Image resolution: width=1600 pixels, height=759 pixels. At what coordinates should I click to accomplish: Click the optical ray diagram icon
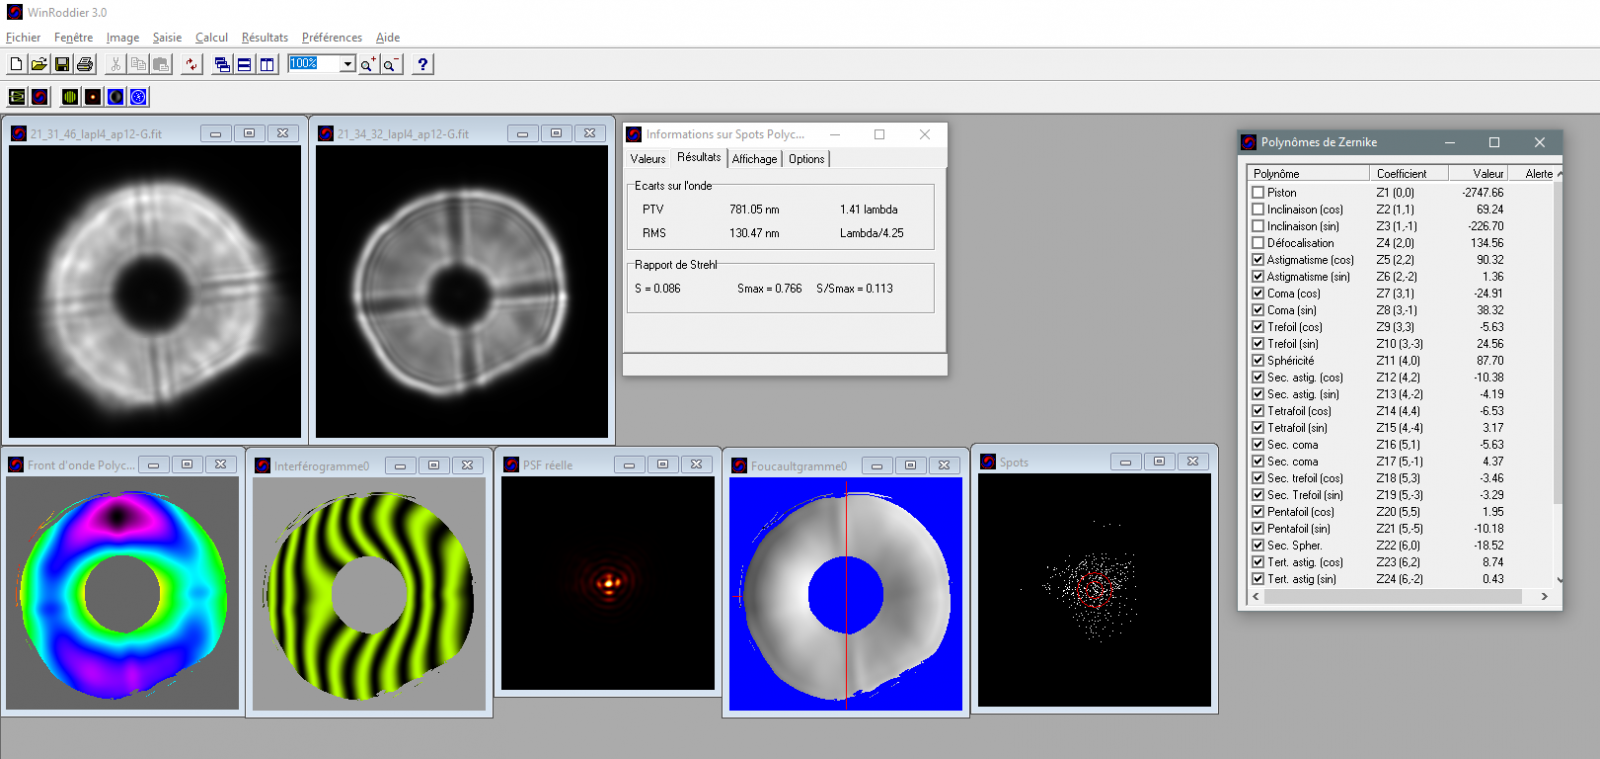pos(17,97)
